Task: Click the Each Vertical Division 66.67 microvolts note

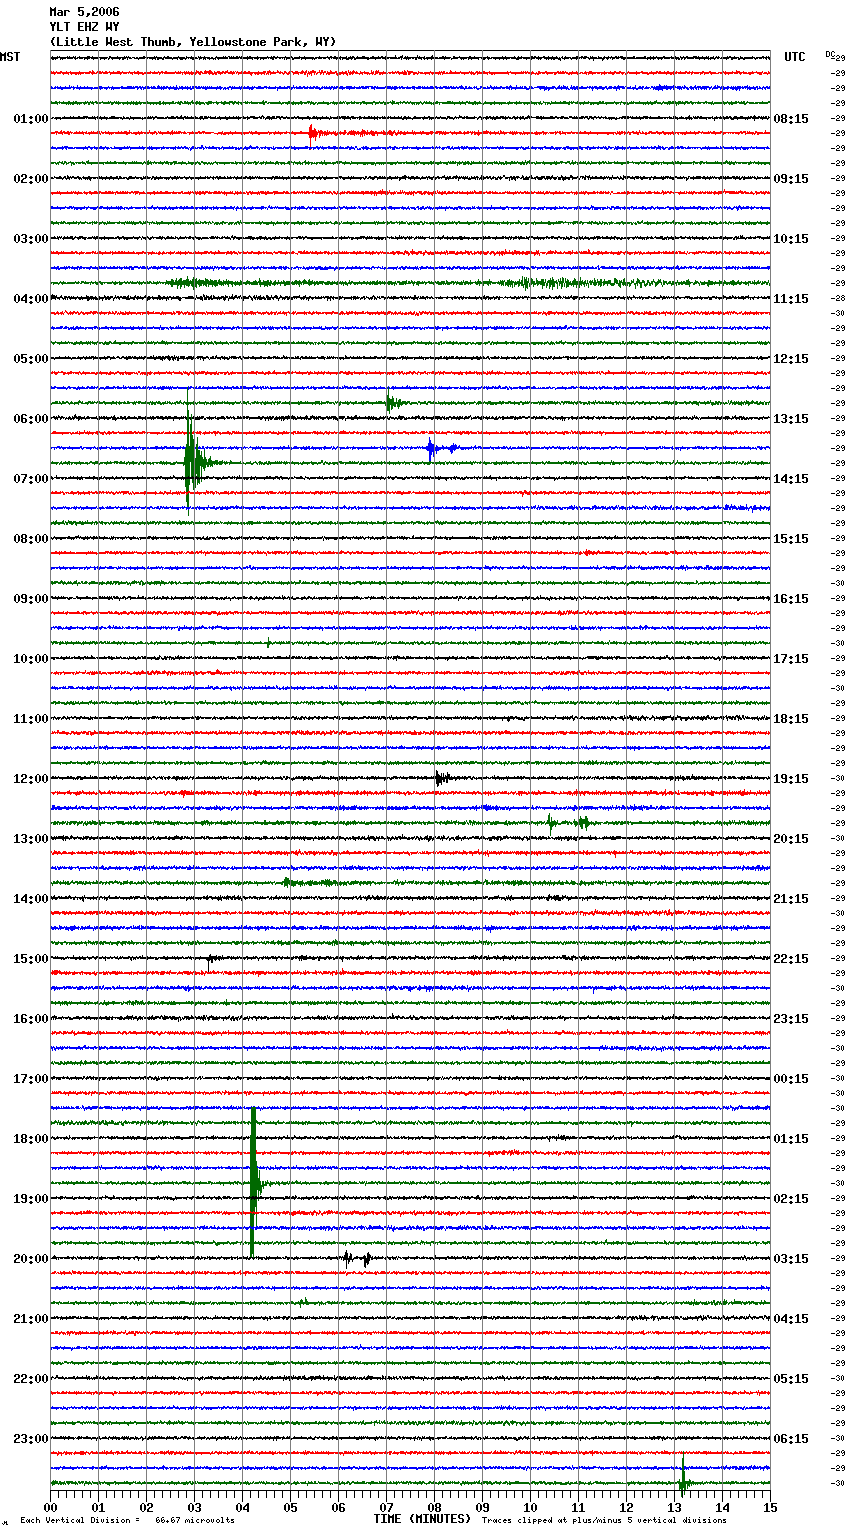Action: click(x=127, y=1521)
